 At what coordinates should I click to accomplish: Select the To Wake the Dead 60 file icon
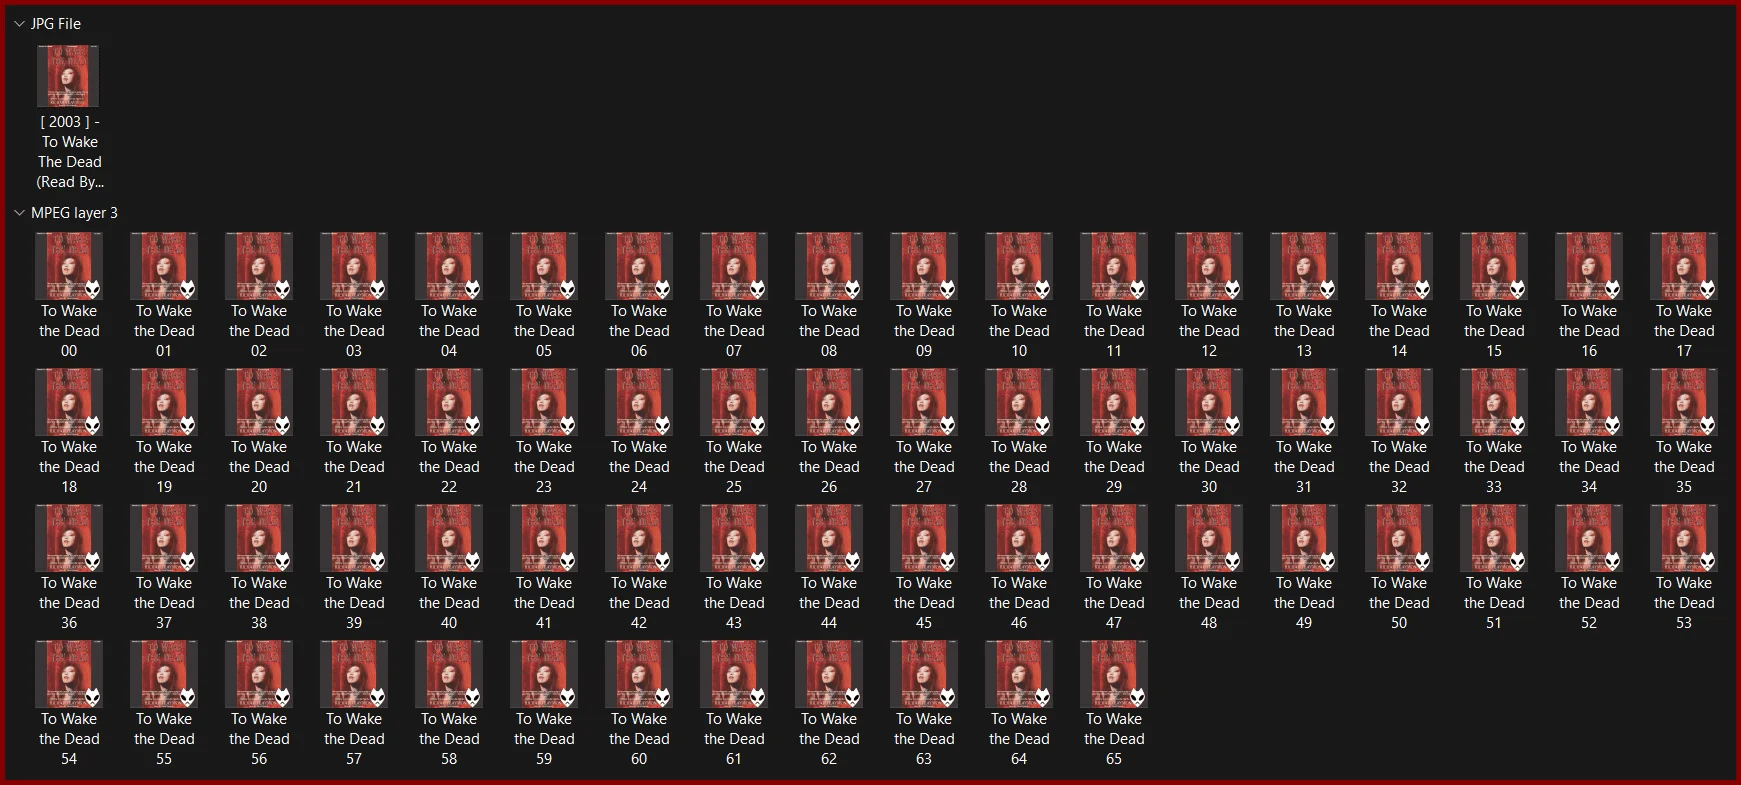(639, 674)
